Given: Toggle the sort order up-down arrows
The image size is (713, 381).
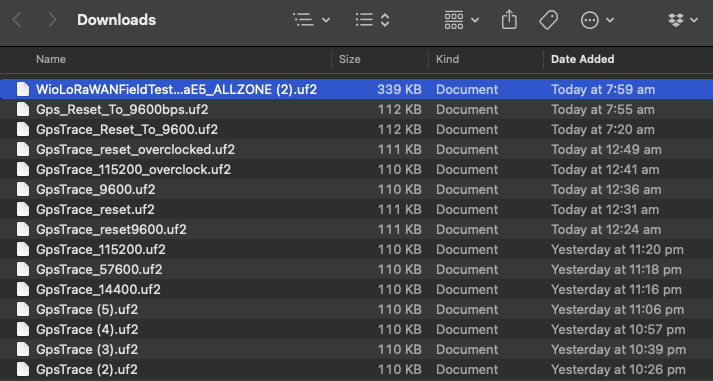Looking at the screenshot, I should 385,20.
